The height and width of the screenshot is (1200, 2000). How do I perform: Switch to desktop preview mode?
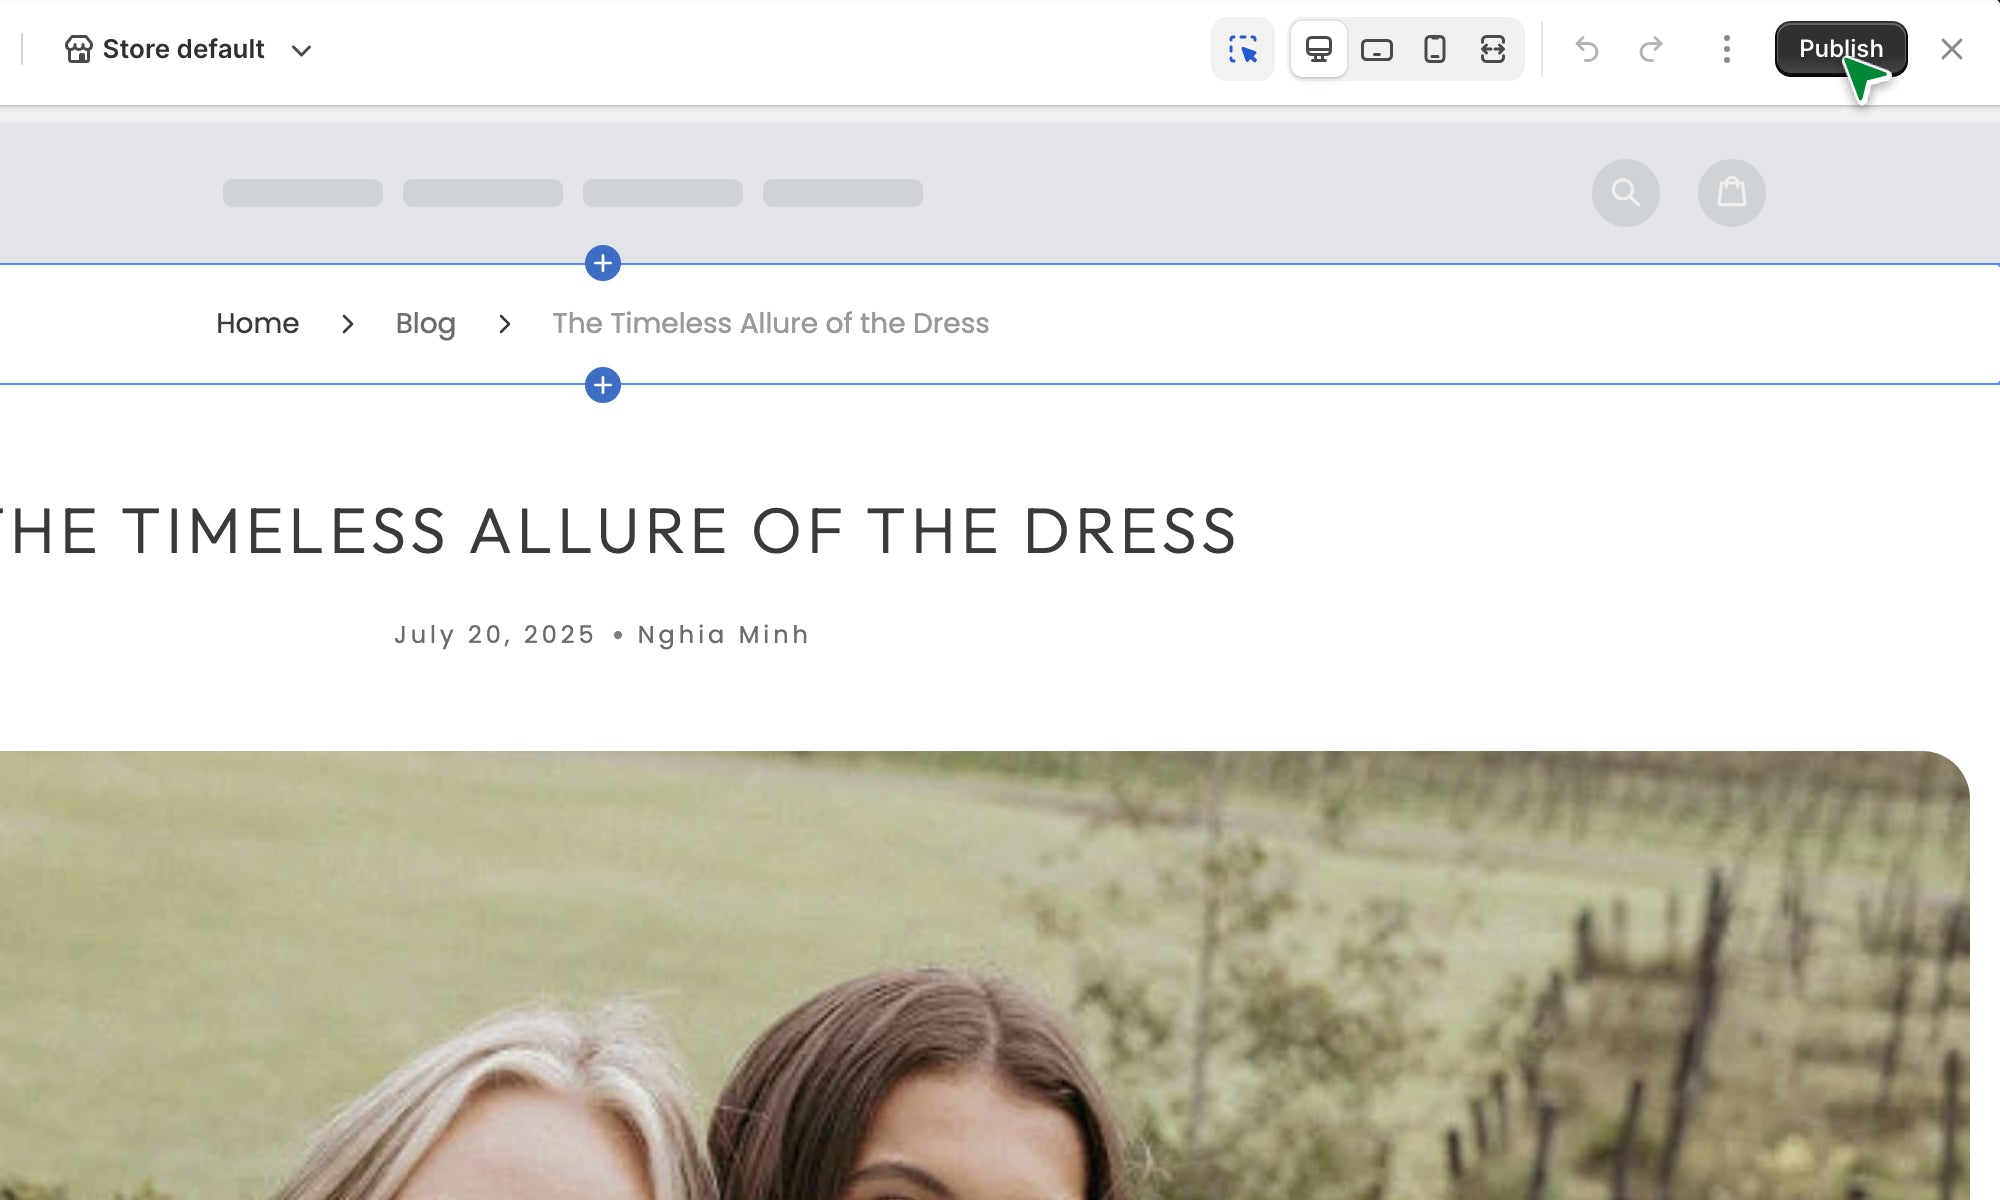(1318, 49)
